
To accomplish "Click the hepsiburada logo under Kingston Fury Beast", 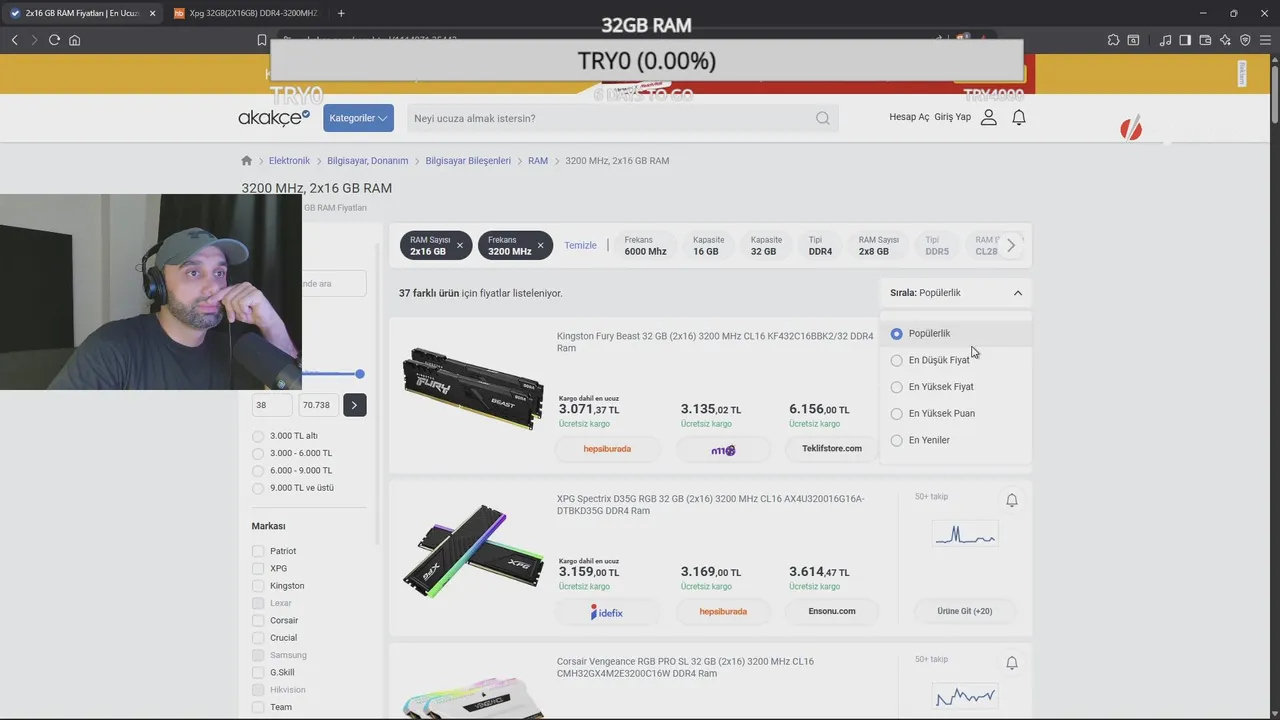I will point(607,449).
